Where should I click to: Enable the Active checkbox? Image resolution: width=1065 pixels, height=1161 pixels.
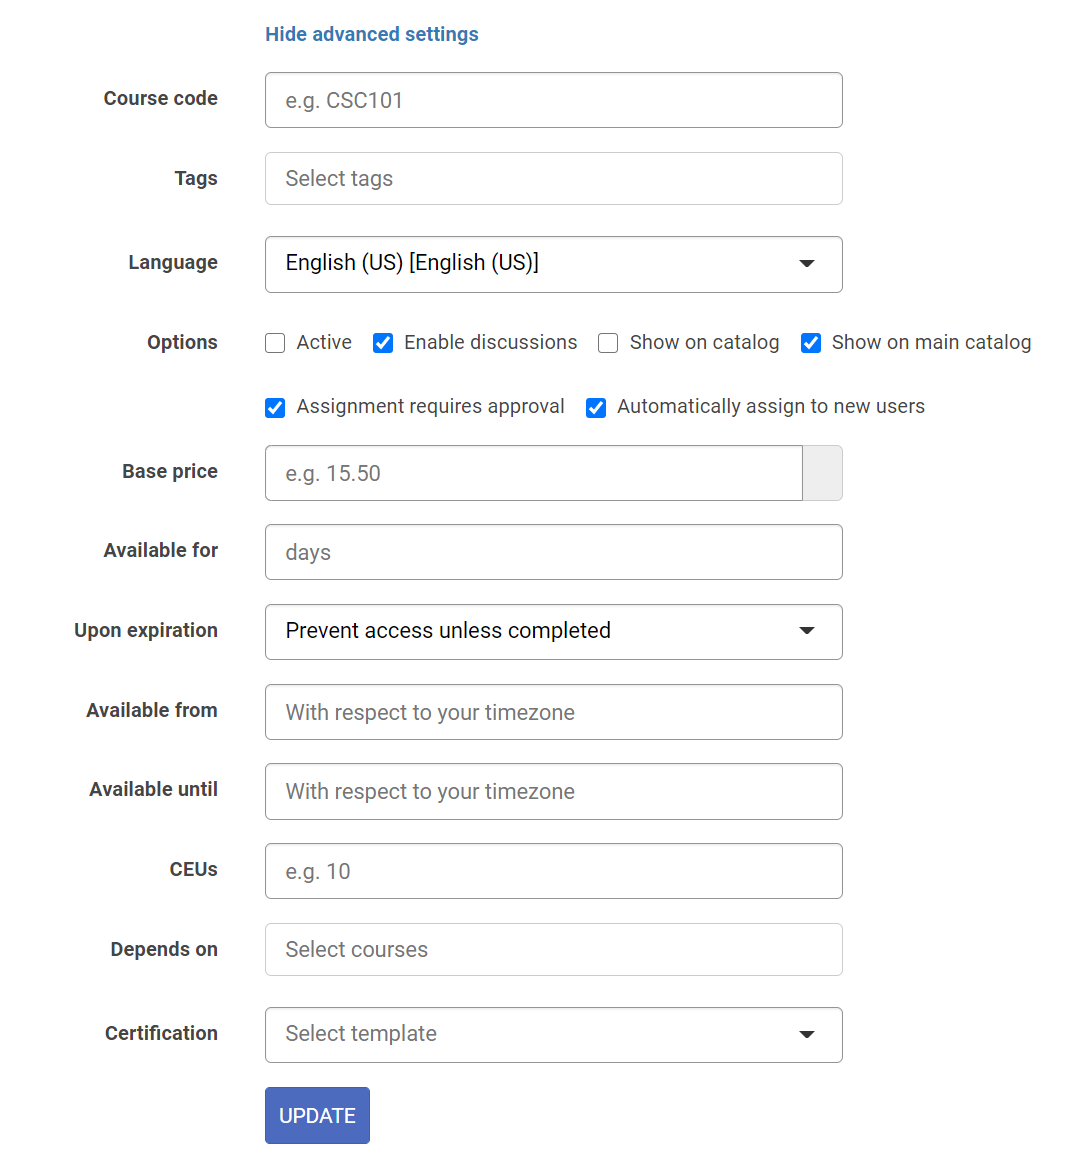click(275, 343)
